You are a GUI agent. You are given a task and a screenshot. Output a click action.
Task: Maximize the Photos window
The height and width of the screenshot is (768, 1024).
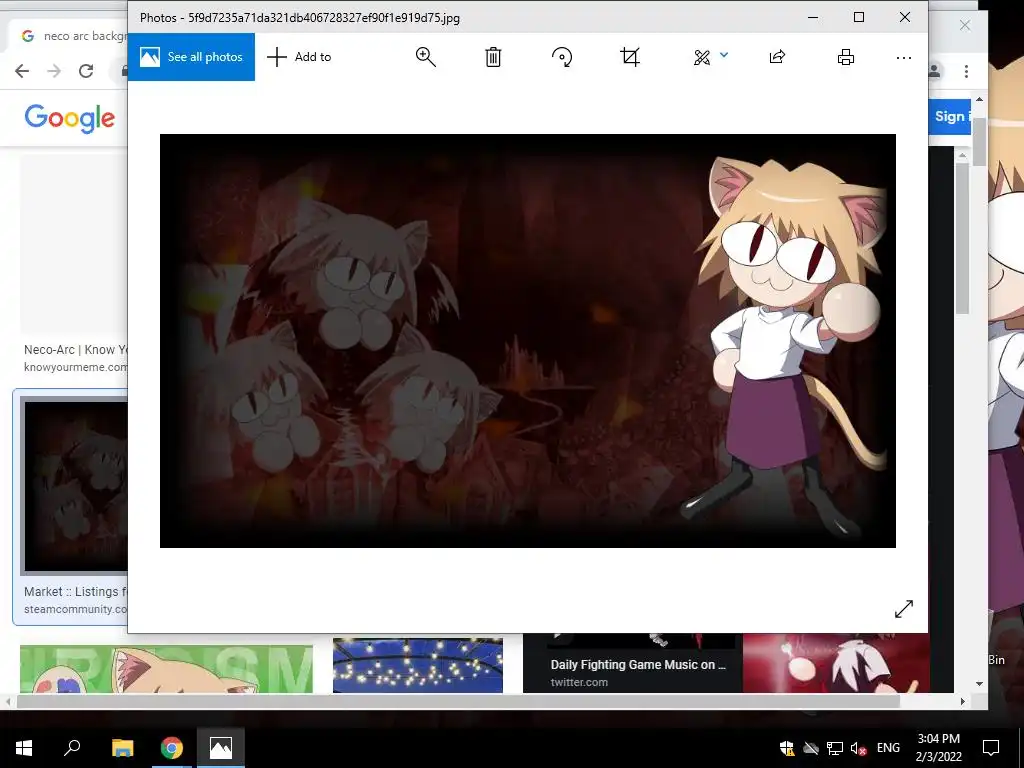coord(859,17)
